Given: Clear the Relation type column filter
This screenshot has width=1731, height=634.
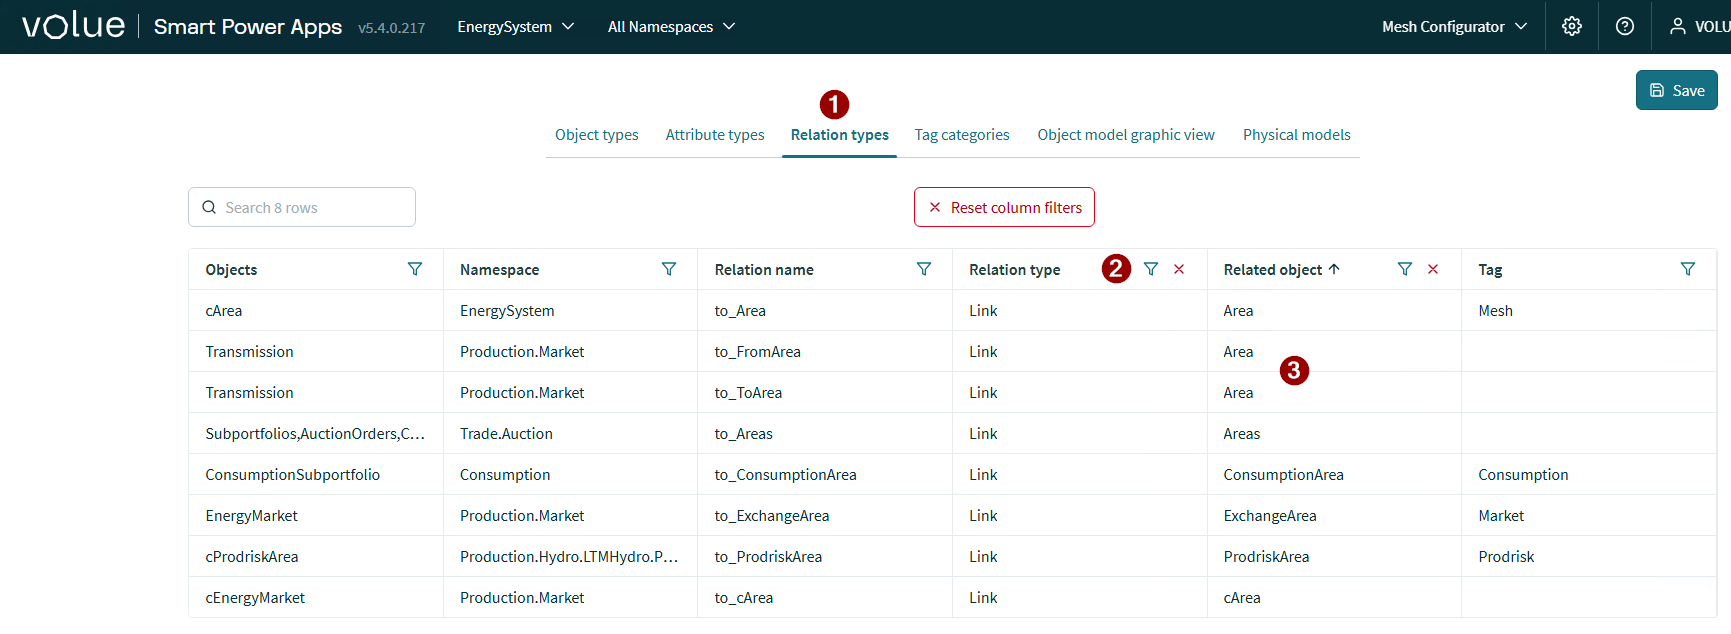Looking at the screenshot, I should (1179, 269).
